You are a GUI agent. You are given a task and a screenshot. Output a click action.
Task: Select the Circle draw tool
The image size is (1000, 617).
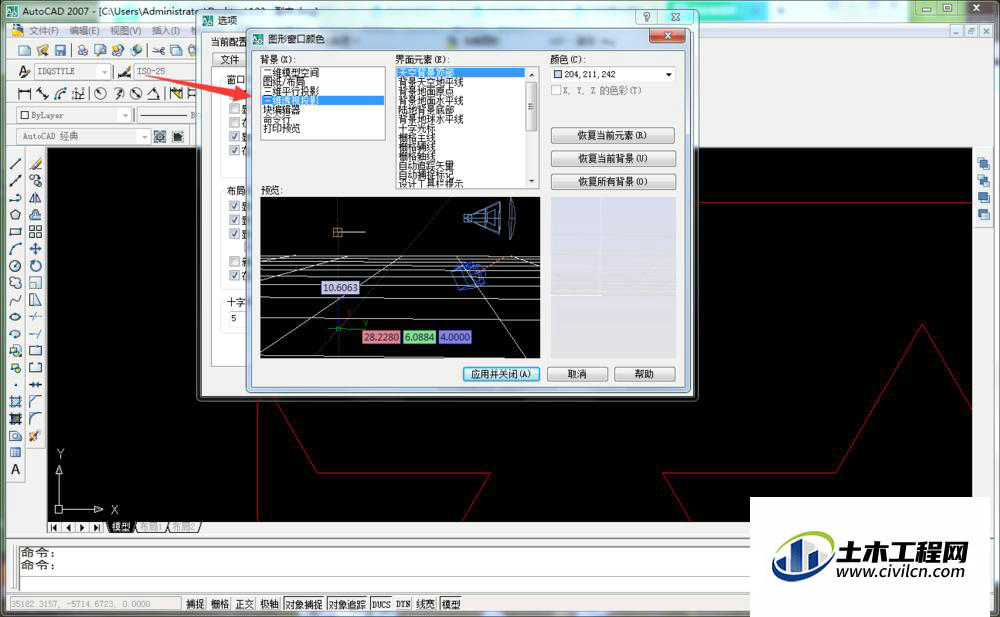tap(16, 265)
